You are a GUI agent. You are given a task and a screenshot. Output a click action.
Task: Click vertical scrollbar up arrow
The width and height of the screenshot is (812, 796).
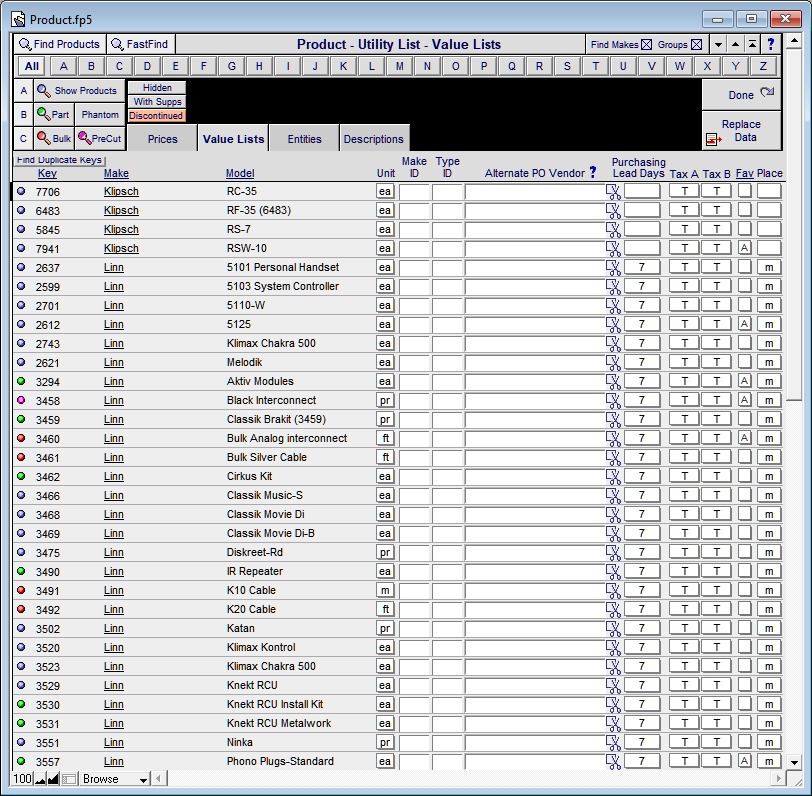tap(794, 41)
